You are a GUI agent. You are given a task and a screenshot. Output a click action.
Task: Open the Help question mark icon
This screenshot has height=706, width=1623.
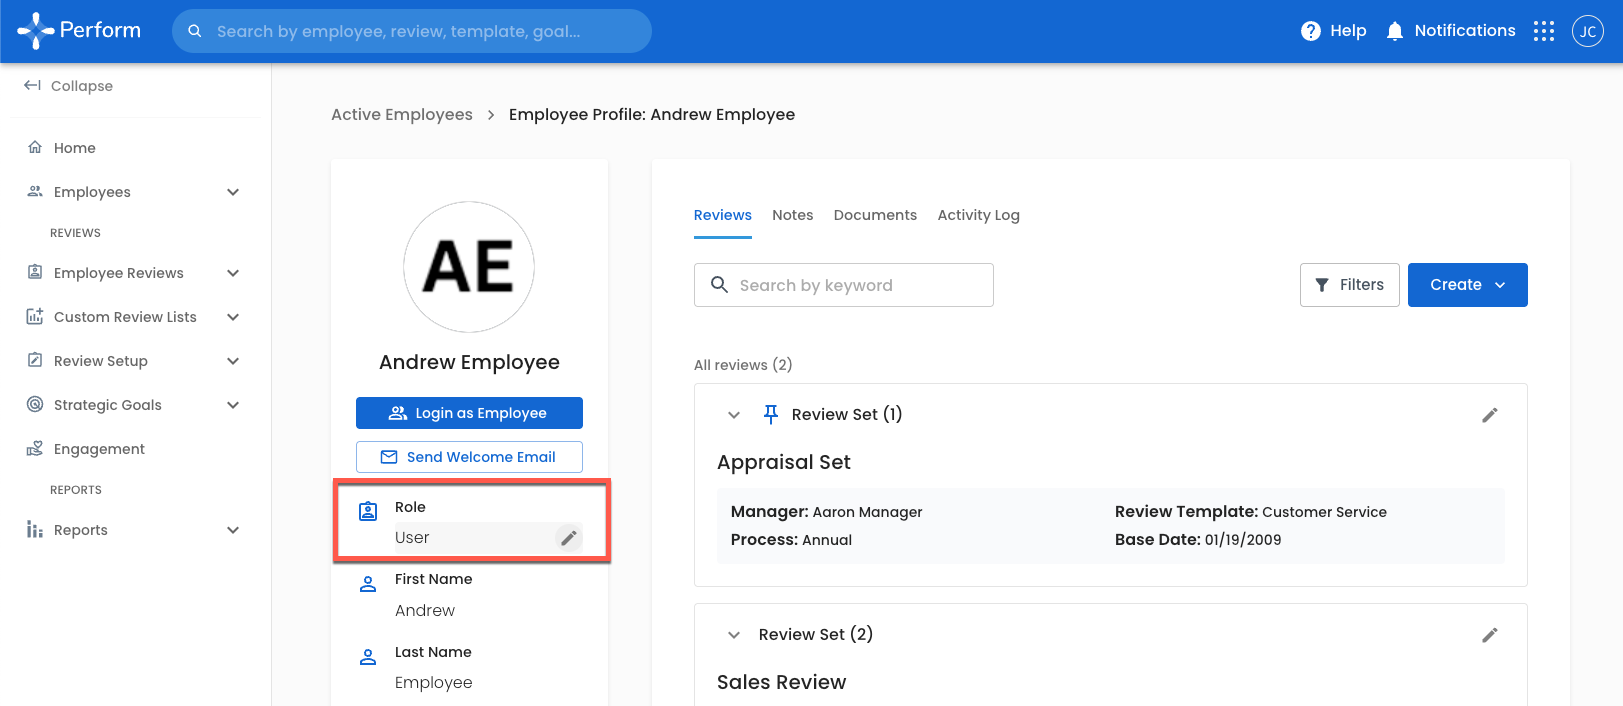pos(1310,31)
